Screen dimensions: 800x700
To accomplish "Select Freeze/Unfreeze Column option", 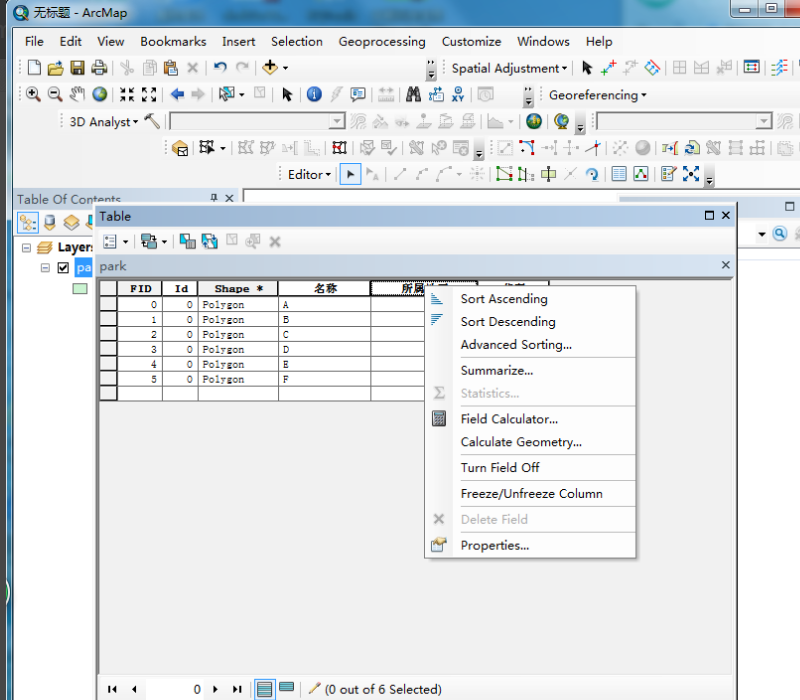I will click(x=531, y=494).
